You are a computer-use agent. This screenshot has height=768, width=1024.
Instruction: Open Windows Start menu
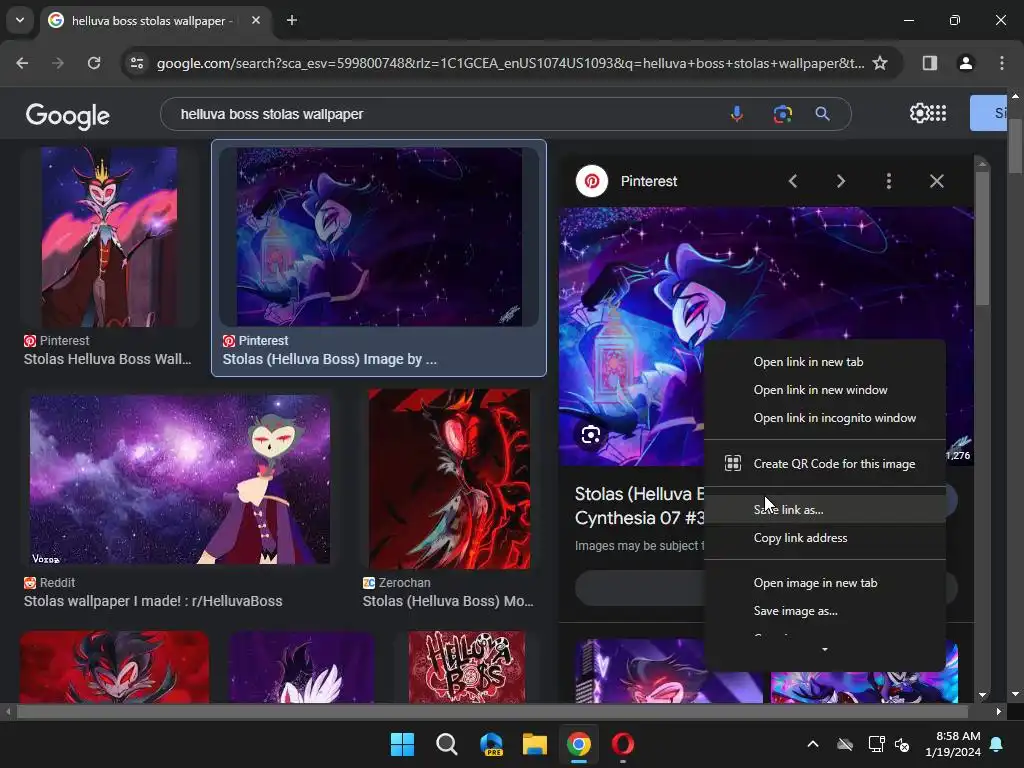pyautogui.click(x=402, y=744)
